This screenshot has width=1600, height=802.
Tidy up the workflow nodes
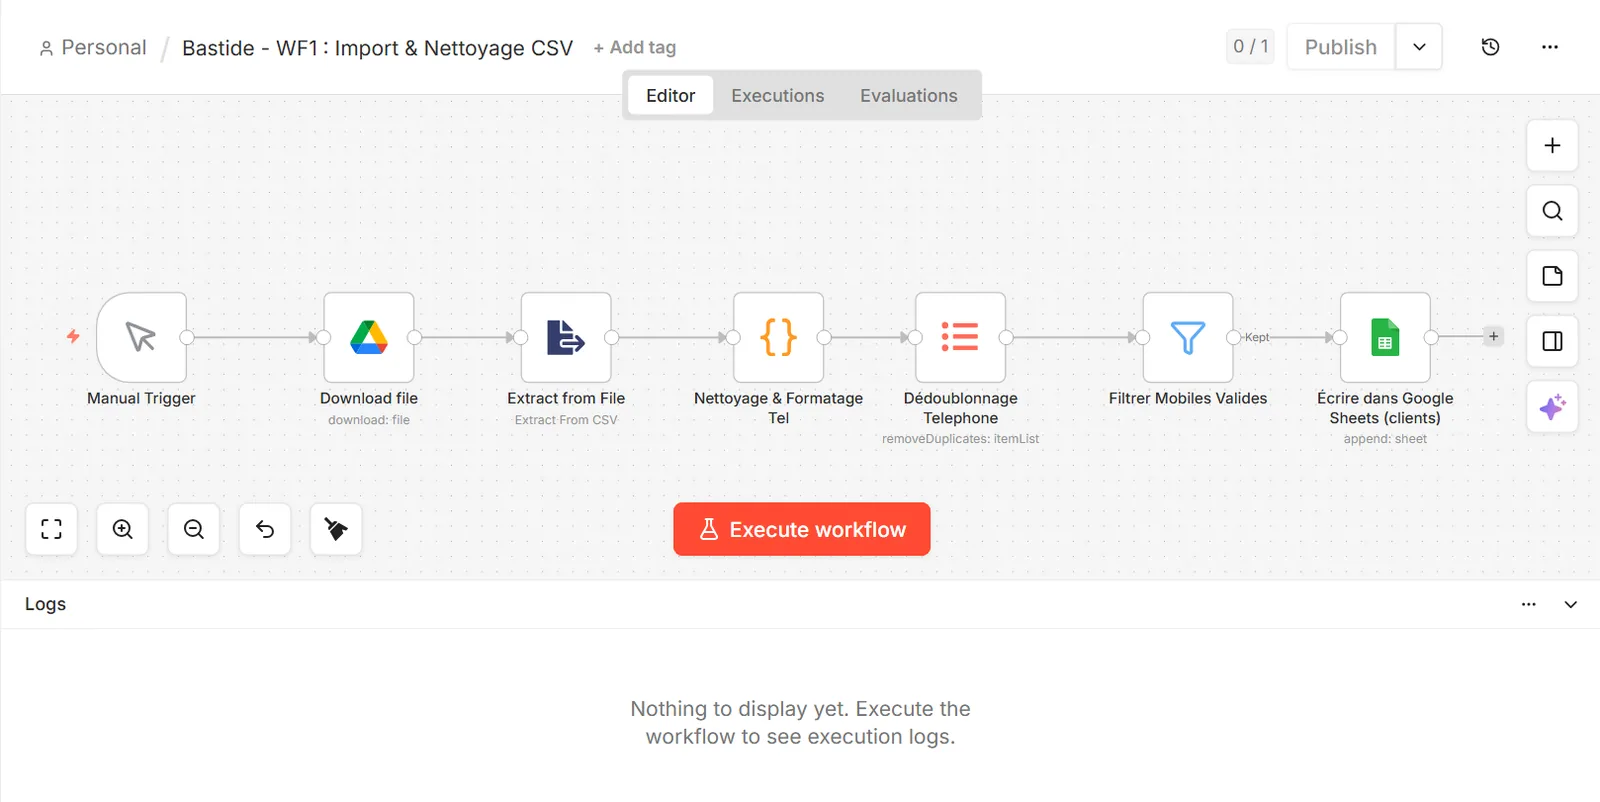pyautogui.click(x=336, y=529)
